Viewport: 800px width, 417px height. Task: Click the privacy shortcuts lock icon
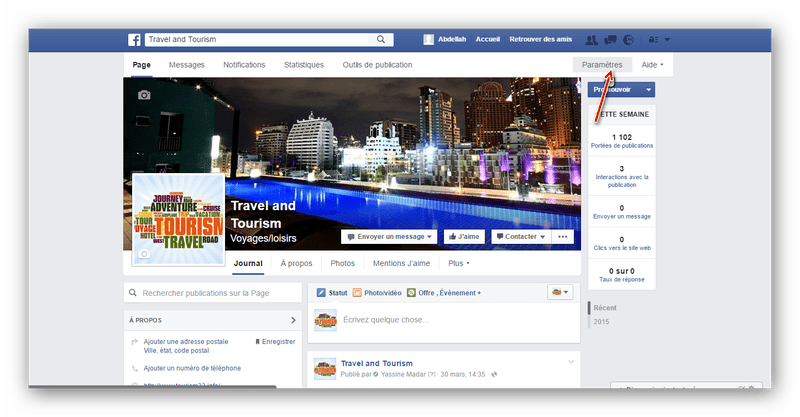(x=653, y=39)
